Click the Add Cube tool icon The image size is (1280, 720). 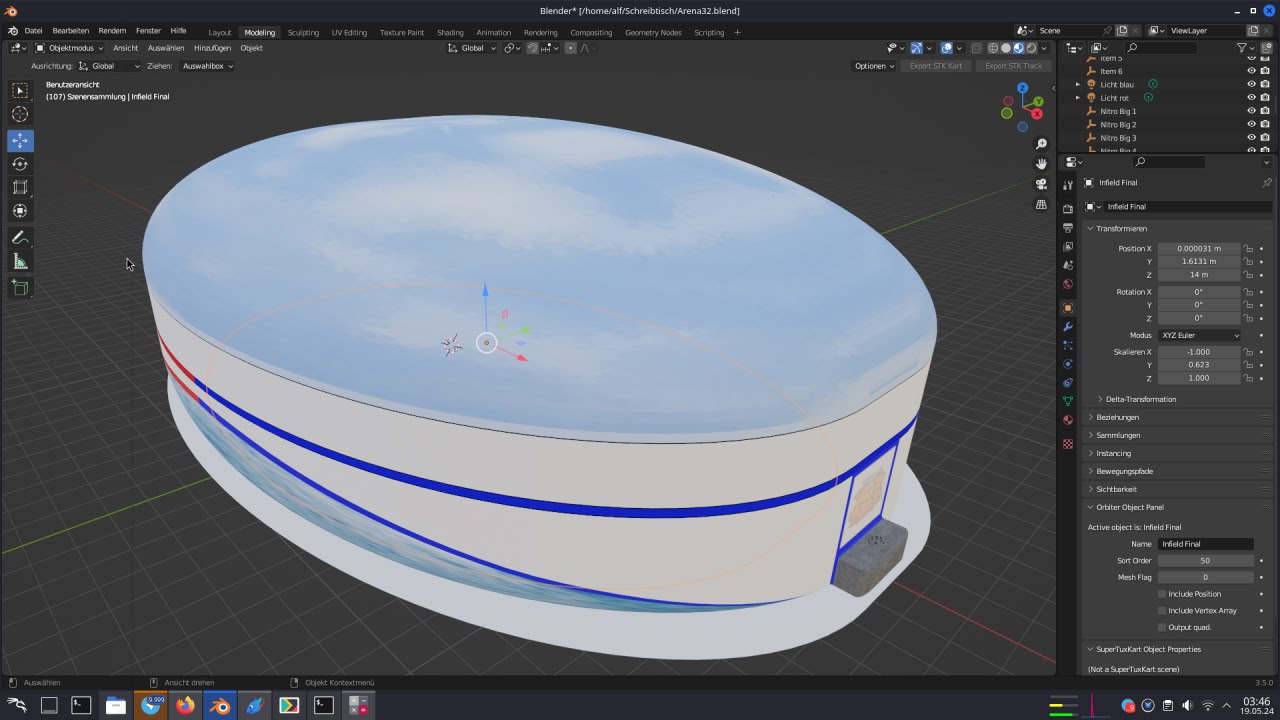[x=20, y=288]
